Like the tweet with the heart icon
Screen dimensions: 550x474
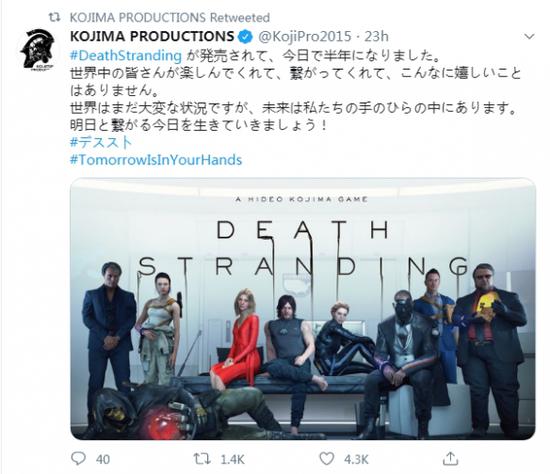(x=327, y=459)
